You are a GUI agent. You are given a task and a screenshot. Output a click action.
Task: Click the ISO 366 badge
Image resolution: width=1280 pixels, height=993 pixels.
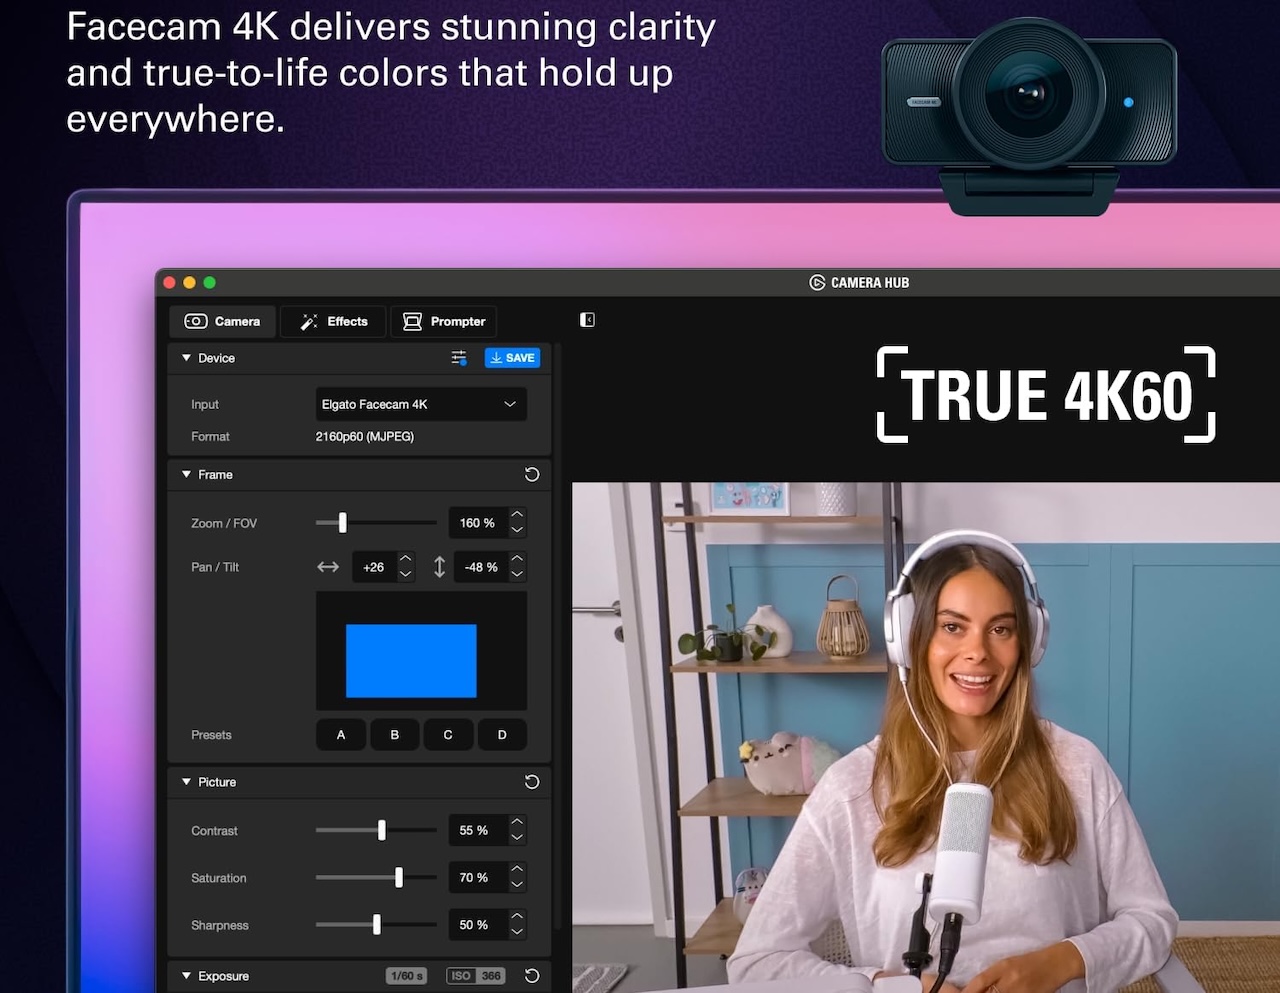coord(476,976)
